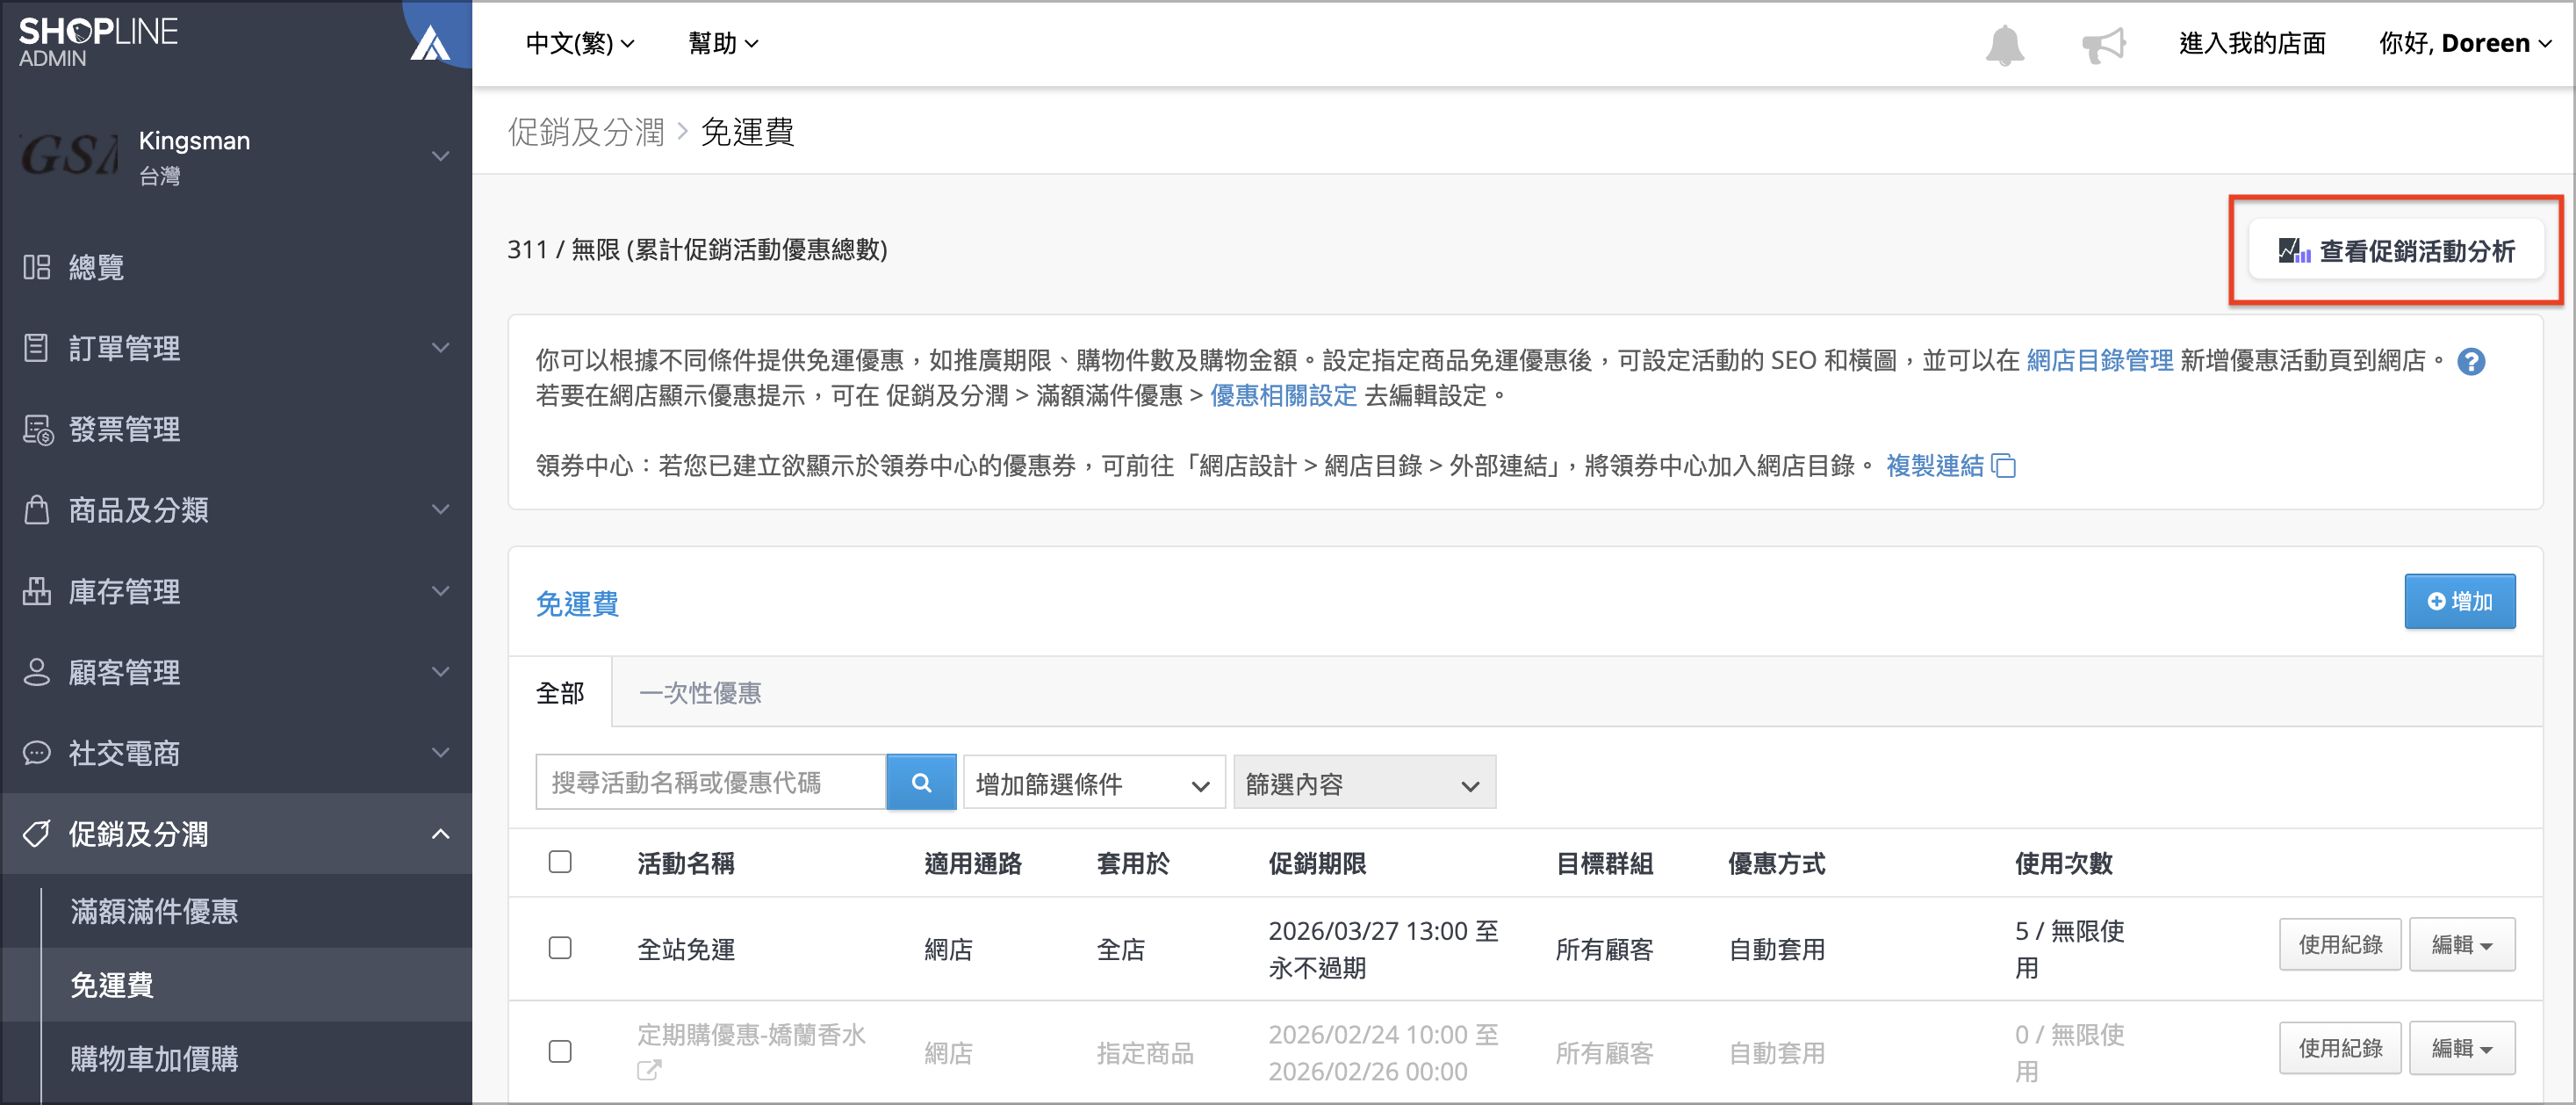Viewport: 2576px width, 1105px height.
Task: Click the 發票管理 invoice icon
Action: coord(37,429)
